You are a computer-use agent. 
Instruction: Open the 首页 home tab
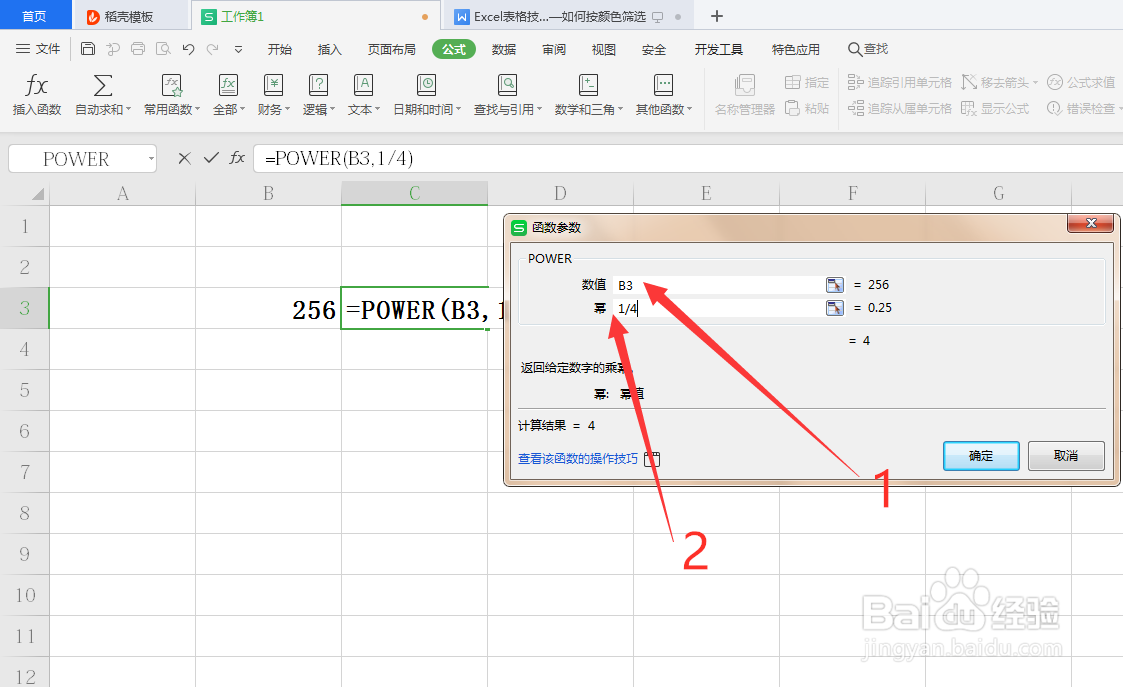pos(34,16)
